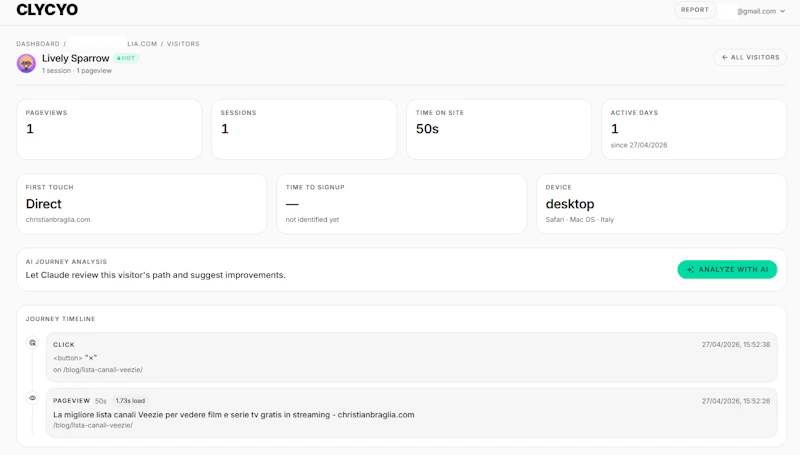Click the 1.73s load badge

click(x=130, y=401)
